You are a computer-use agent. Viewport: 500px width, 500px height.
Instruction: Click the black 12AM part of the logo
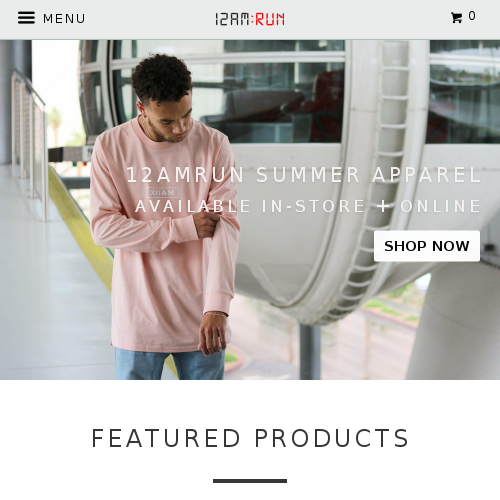click(x=232, y=19)
